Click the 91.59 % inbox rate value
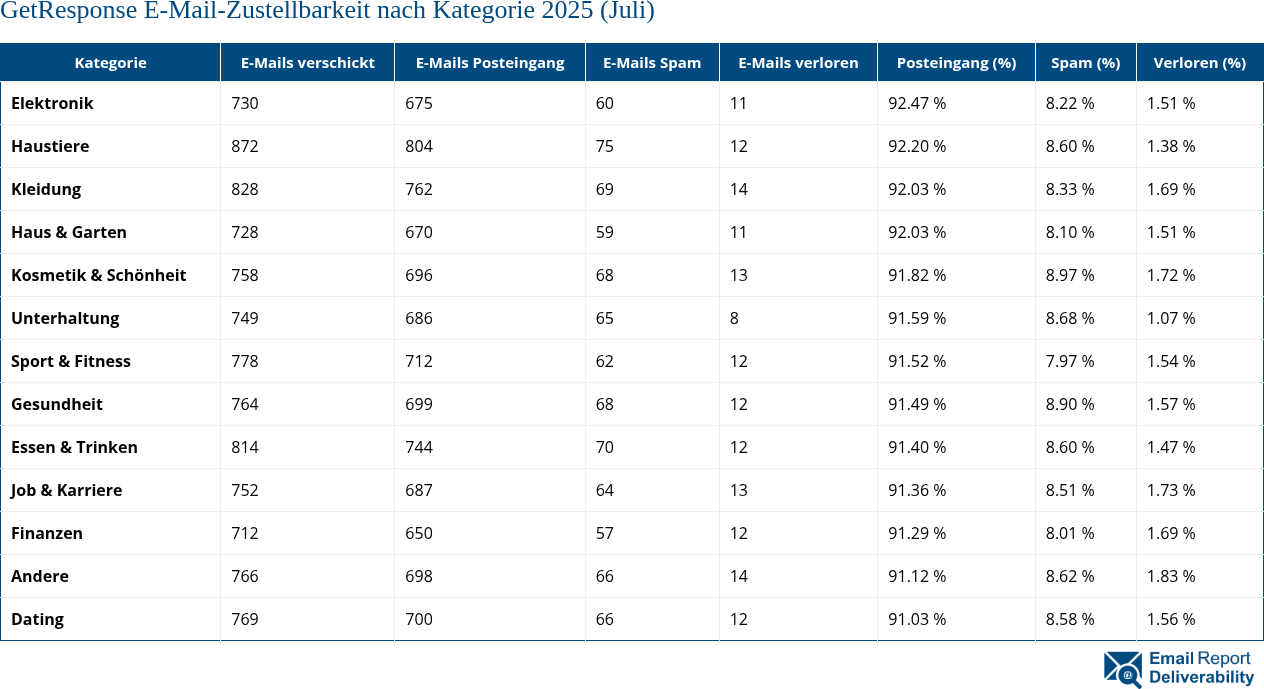Image resolution: width=1264 pixels, height=689 pixels. tap(917, 318)
